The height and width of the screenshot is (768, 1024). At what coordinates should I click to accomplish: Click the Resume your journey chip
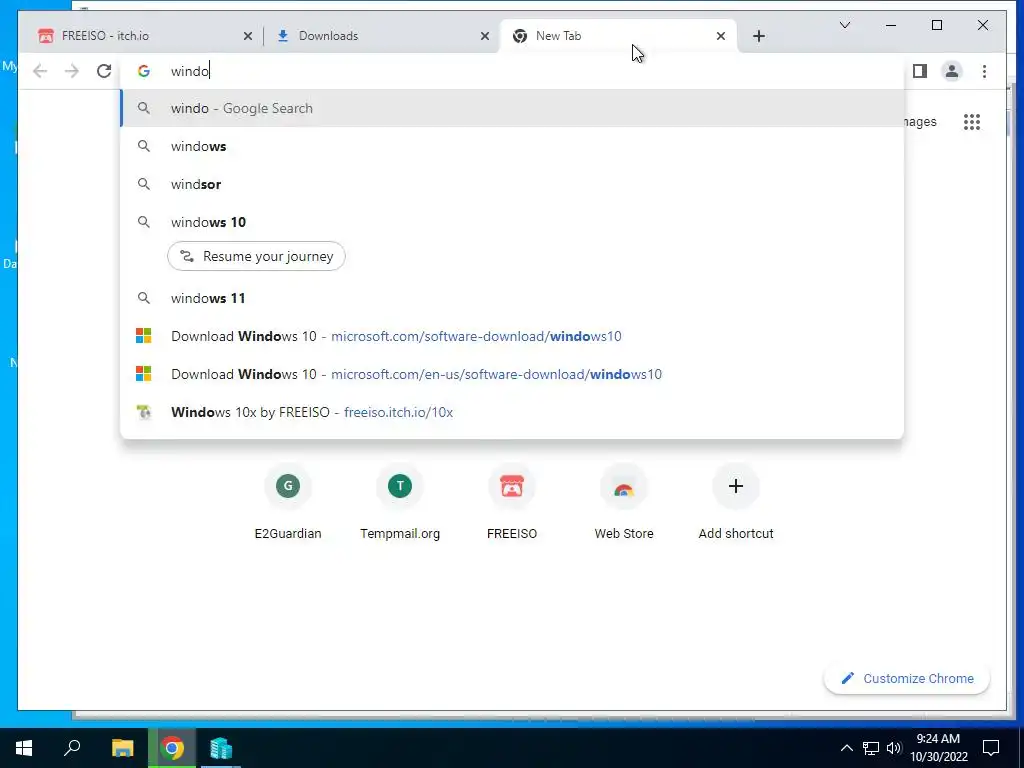tap(256, 256)
